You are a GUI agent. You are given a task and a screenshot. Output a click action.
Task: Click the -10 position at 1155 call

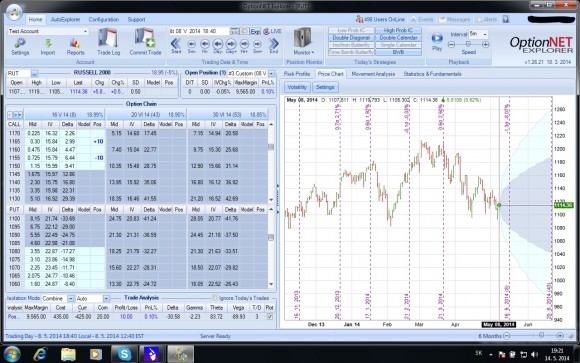tap(98, 158)
